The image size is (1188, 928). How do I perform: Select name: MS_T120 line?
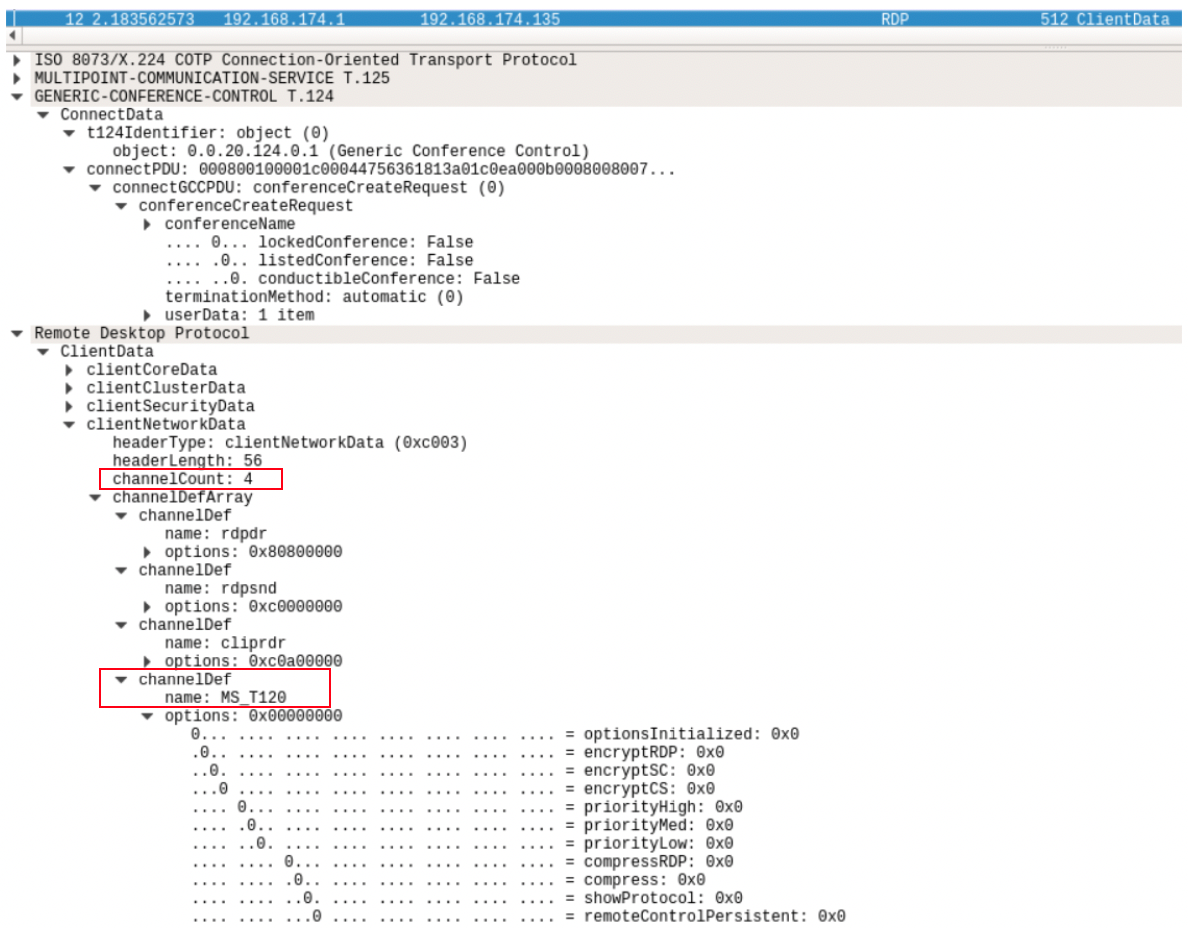tap(225, 698)
